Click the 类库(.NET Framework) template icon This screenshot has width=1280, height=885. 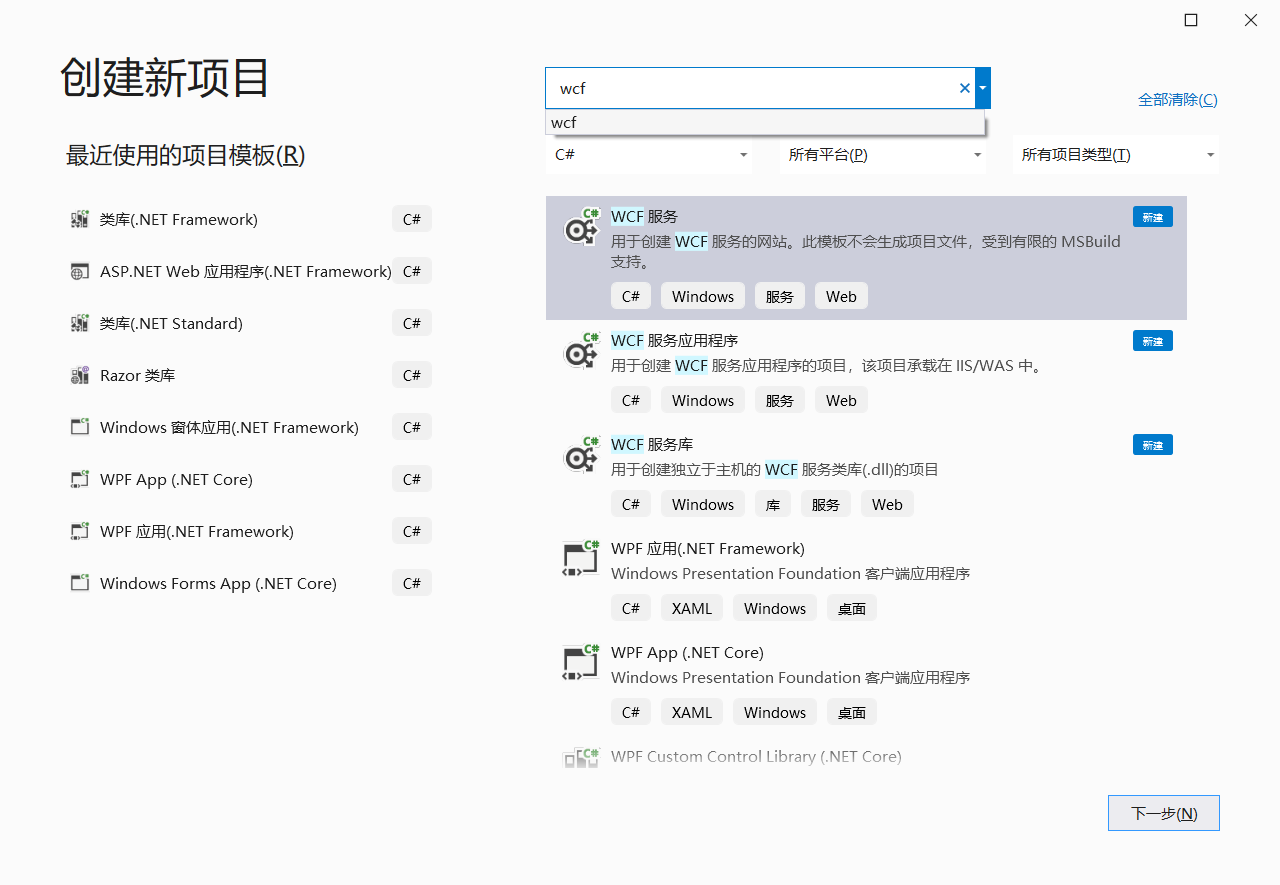[80, 219]
